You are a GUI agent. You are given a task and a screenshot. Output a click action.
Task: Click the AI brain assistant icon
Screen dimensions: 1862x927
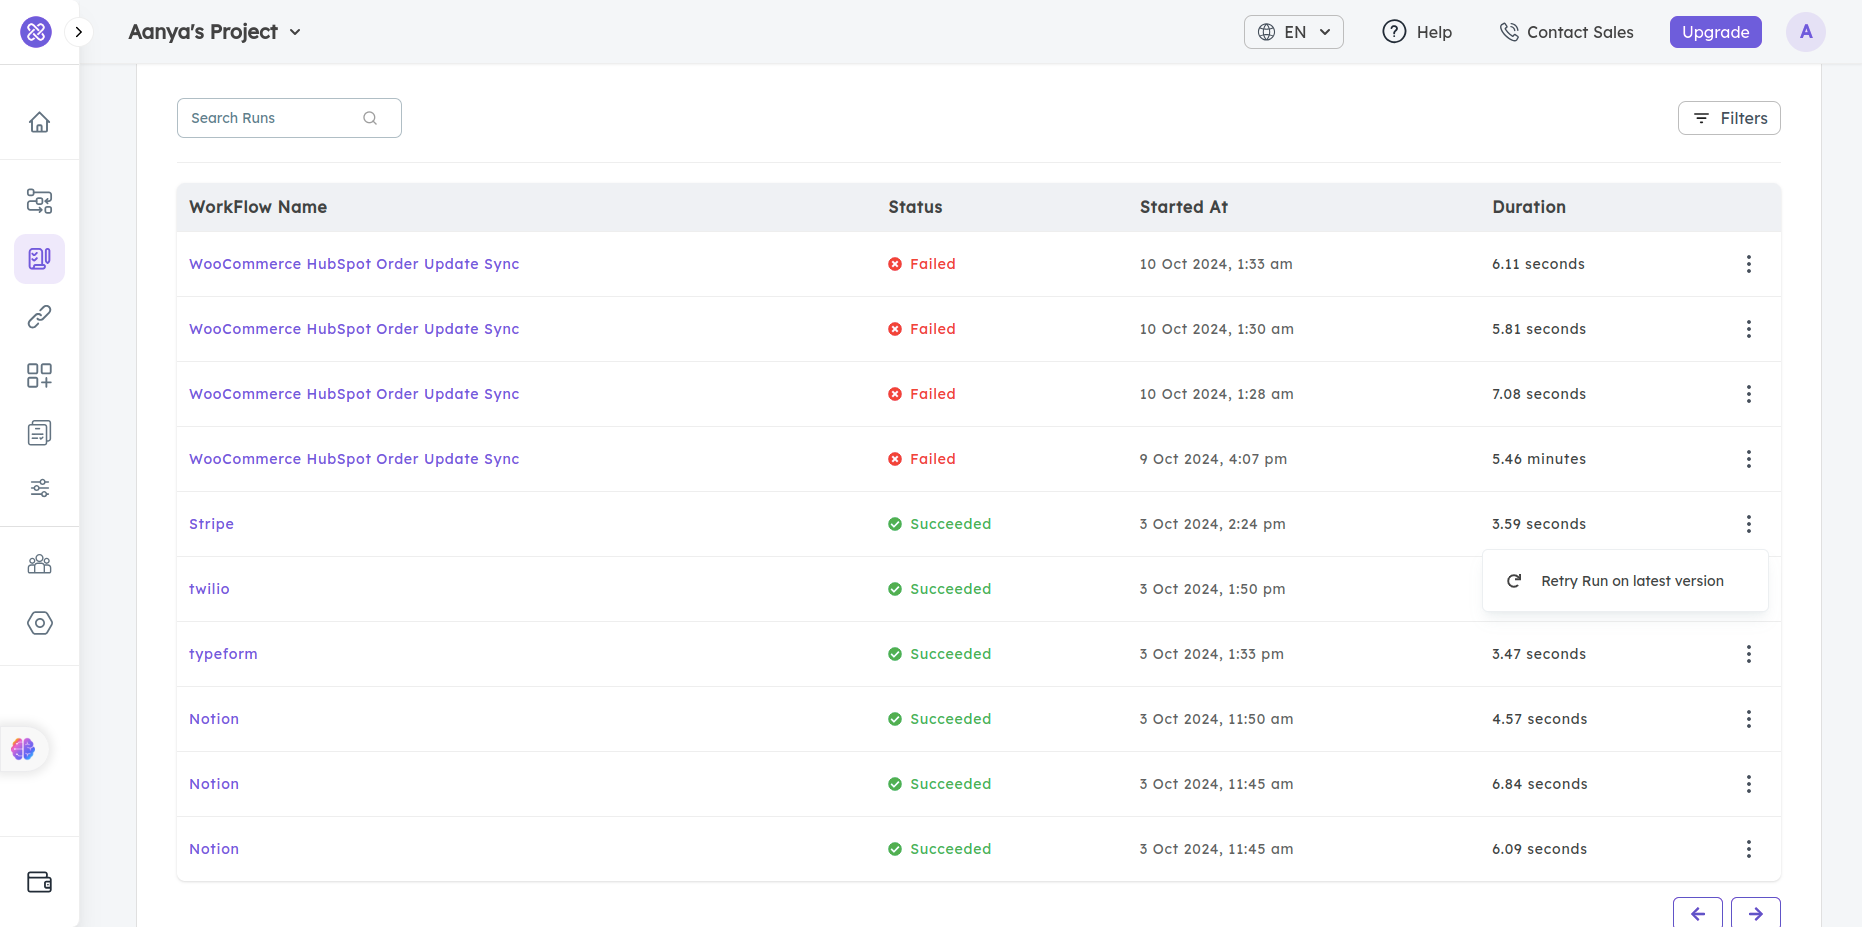pos(23,748)
